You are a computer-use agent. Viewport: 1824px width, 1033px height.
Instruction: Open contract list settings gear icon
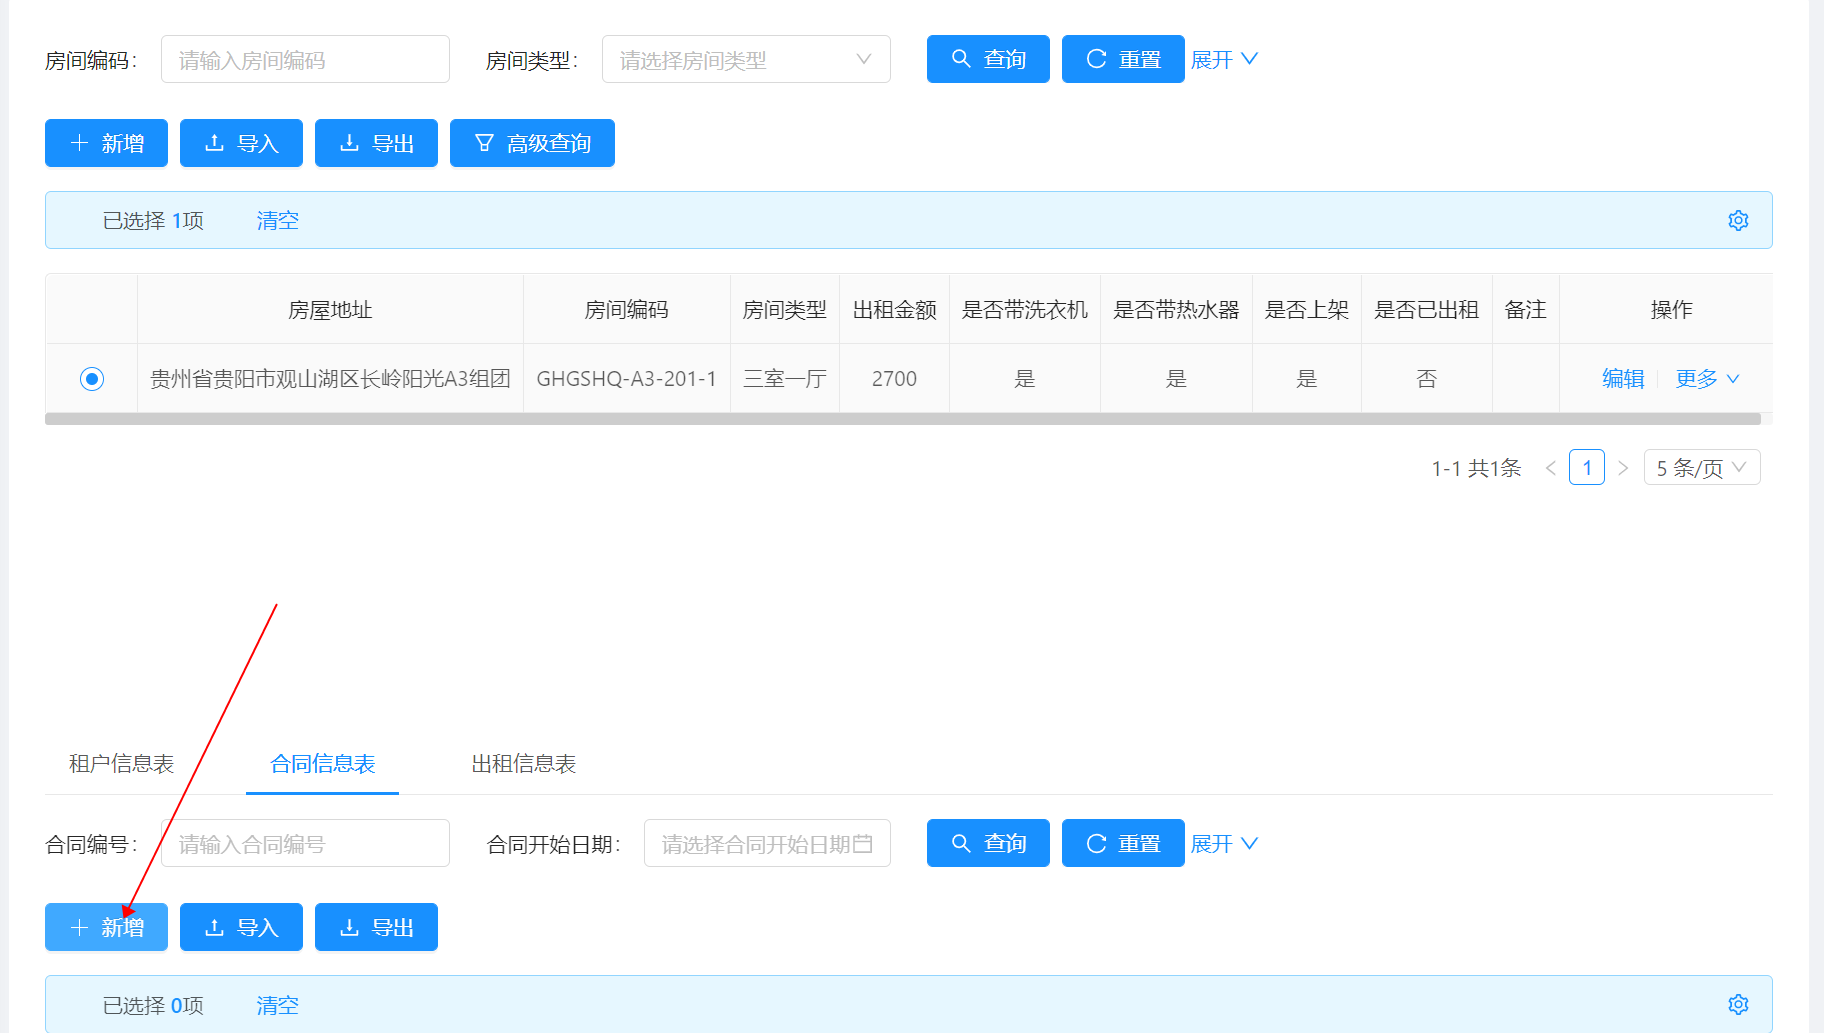click(x=1738, y=1004)
